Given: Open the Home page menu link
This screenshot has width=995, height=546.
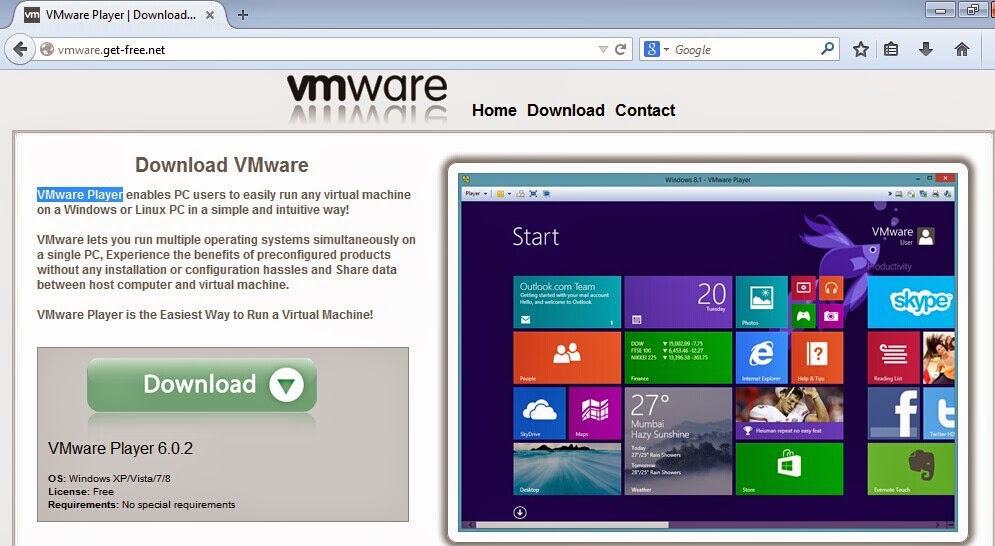Looking at the screenshot, I should 494,110.
